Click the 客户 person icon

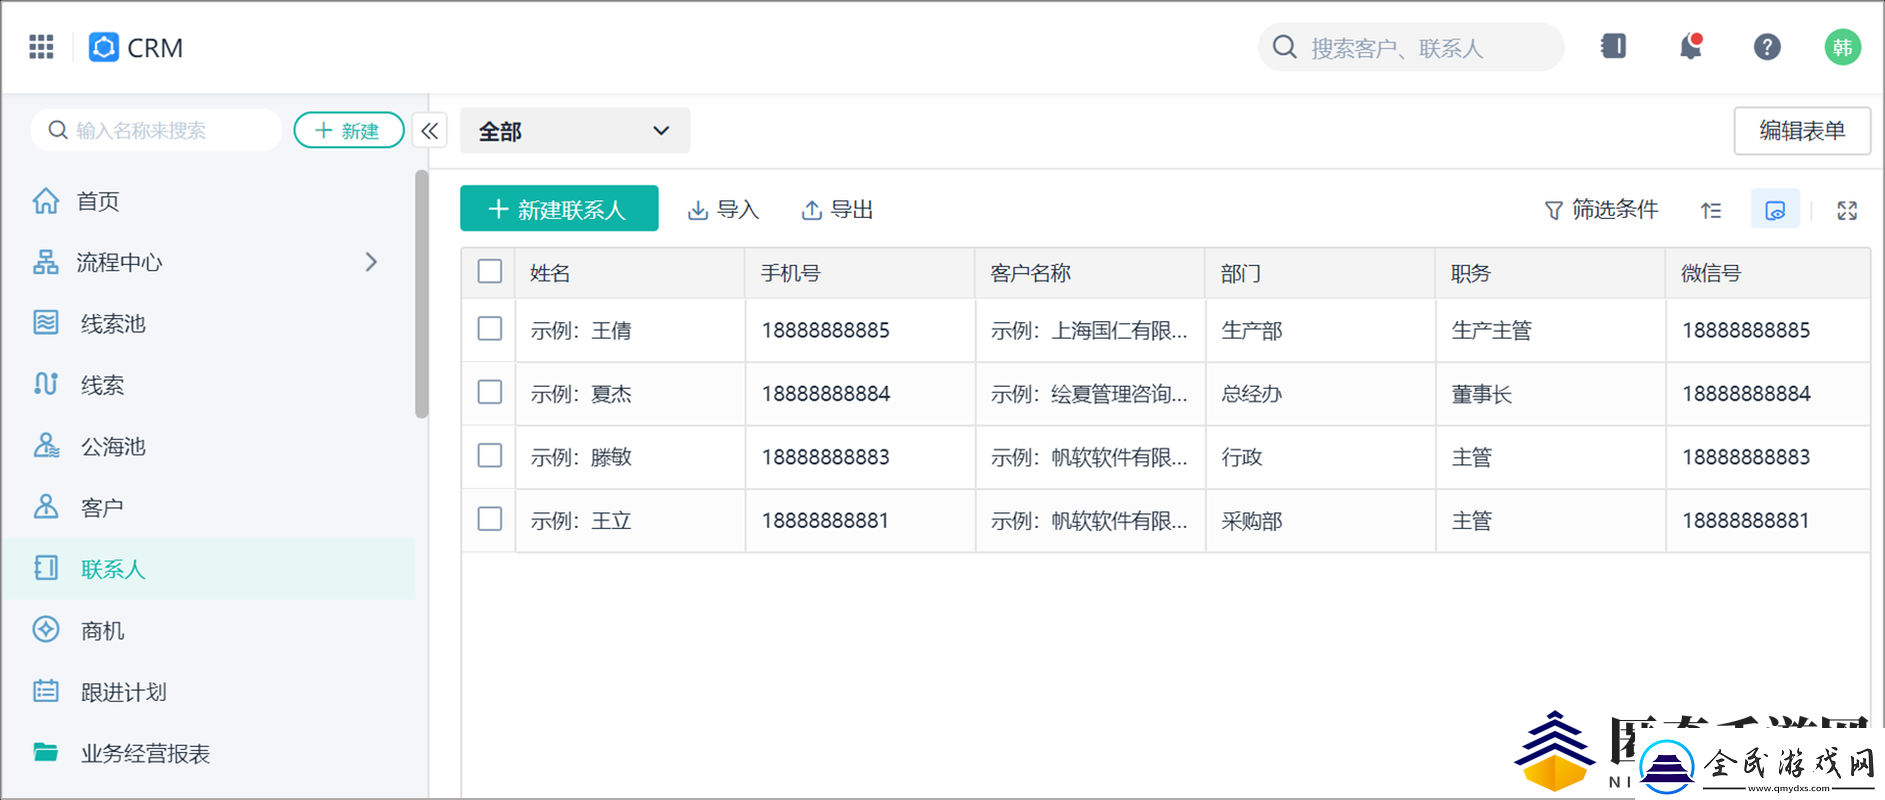(46, 507)
